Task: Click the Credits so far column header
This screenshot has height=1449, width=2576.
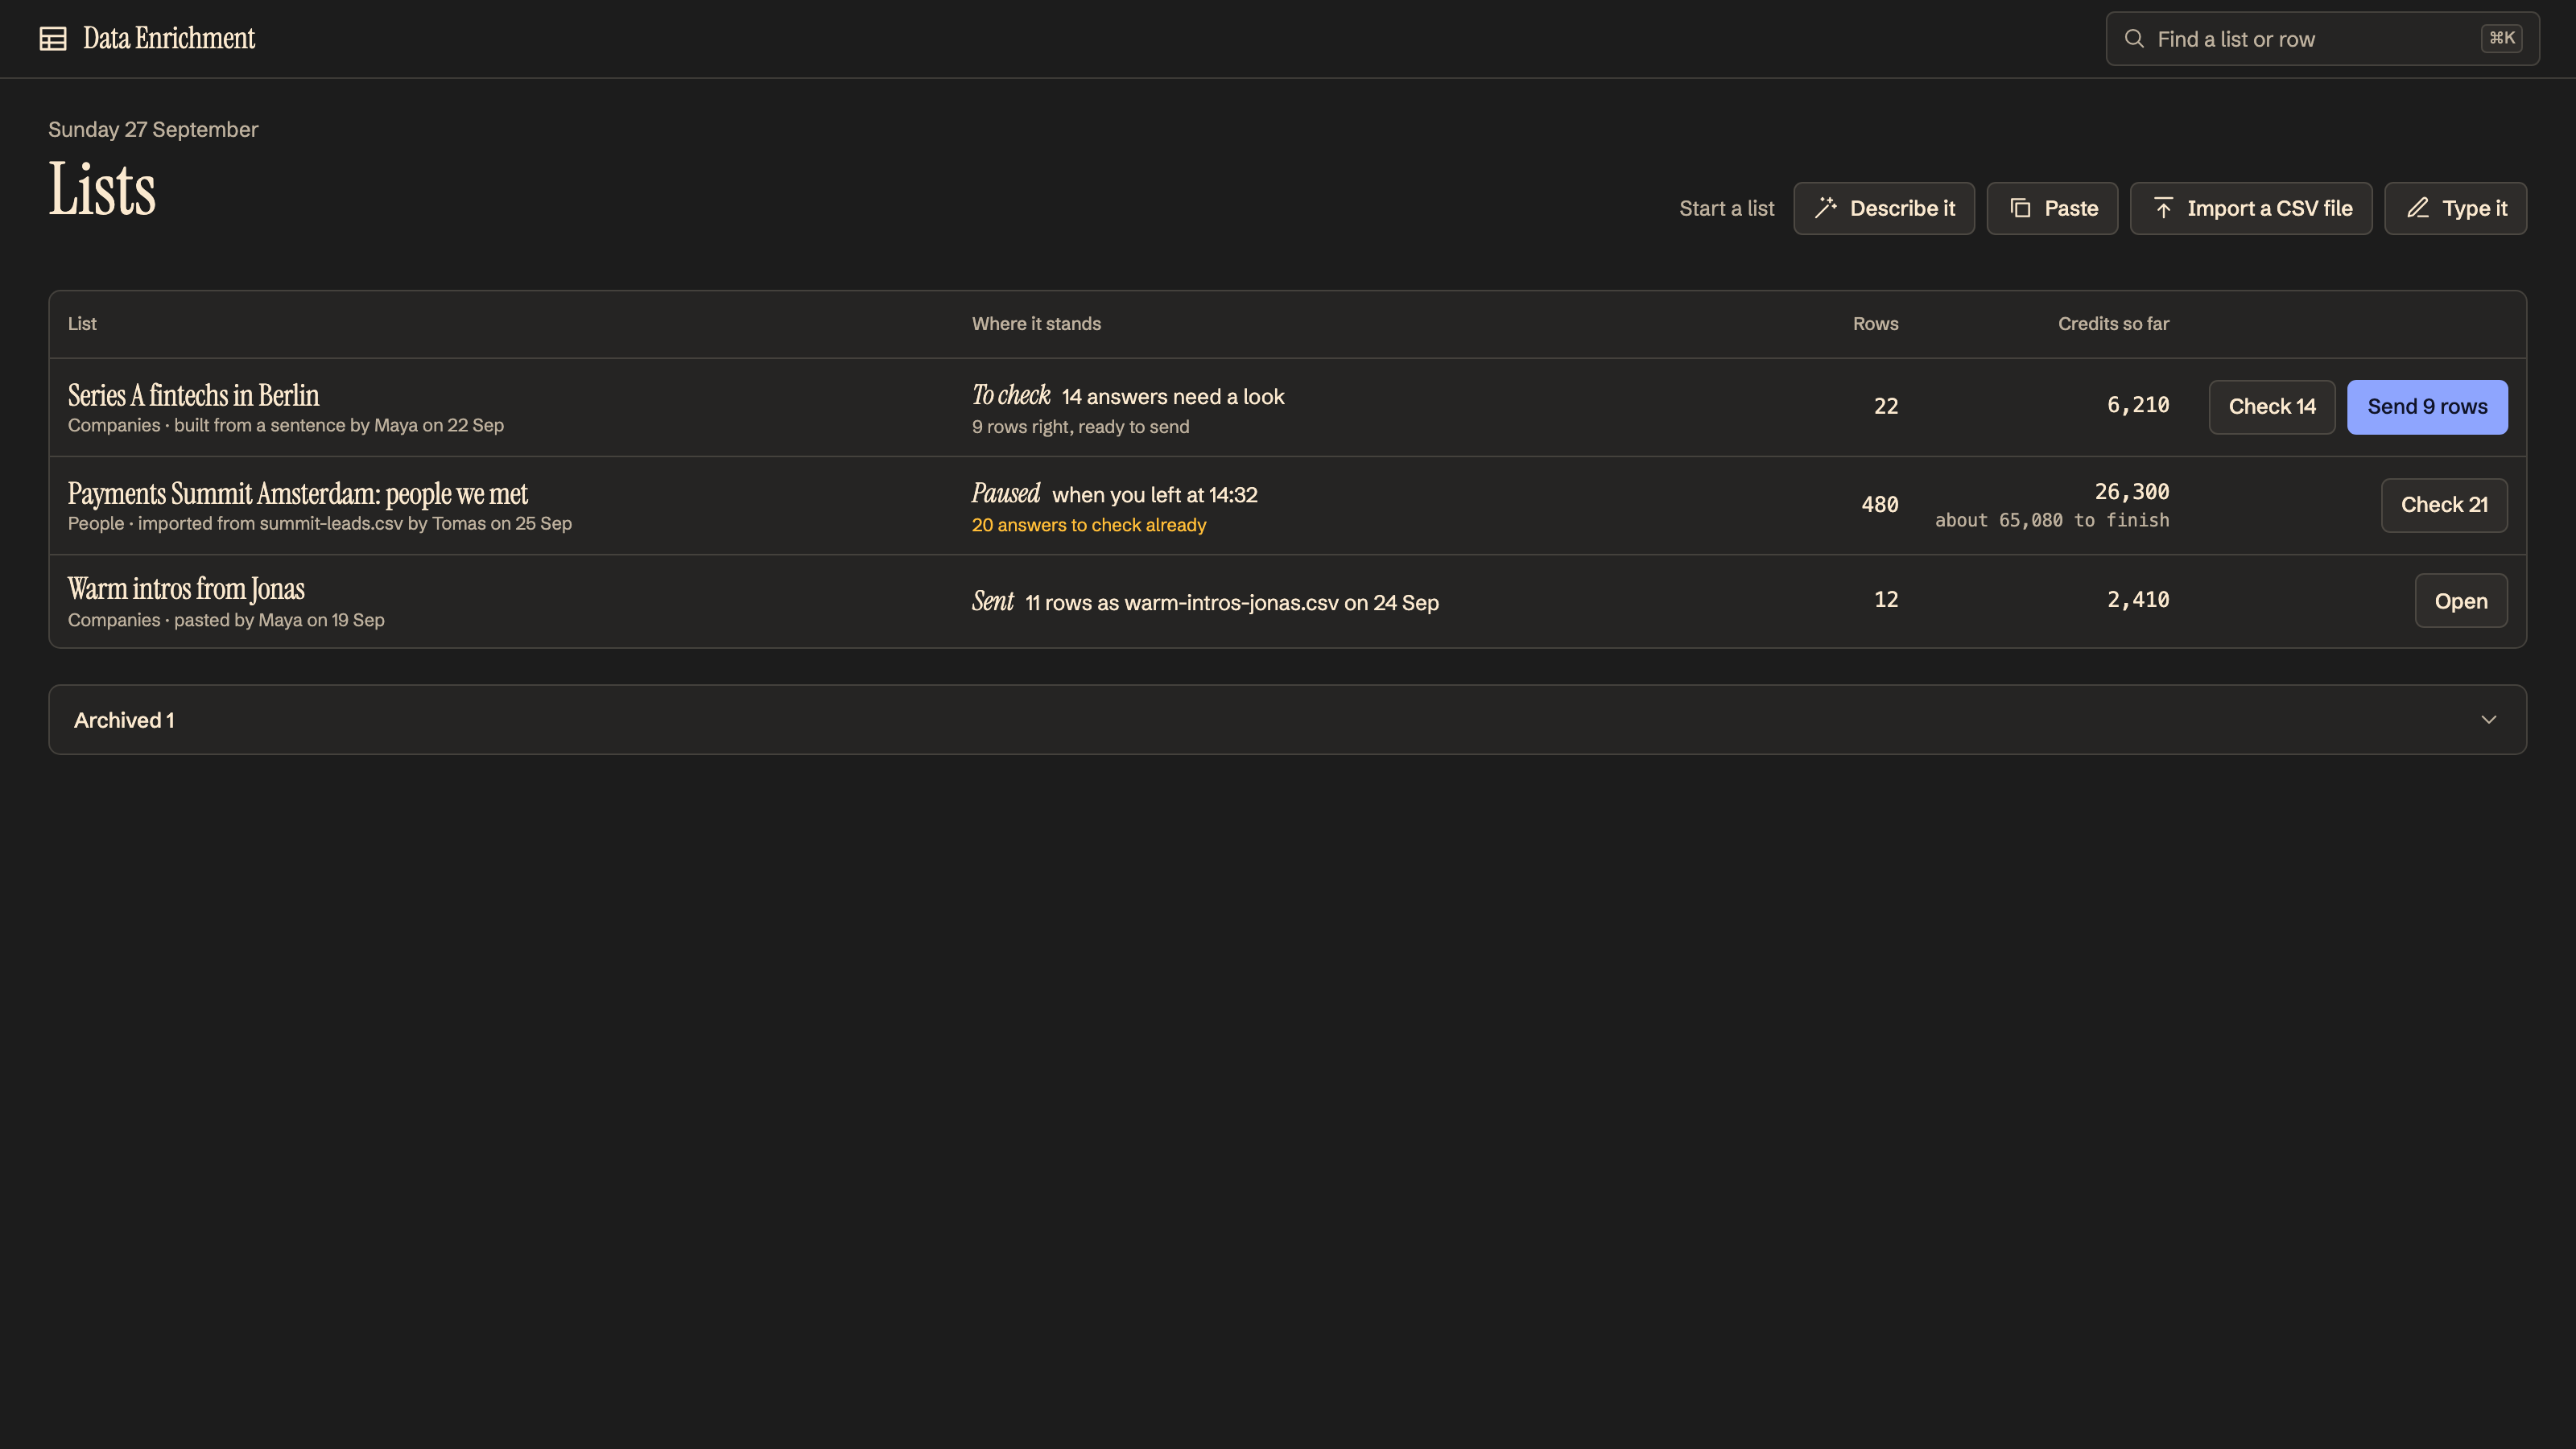Action: 2113,324
